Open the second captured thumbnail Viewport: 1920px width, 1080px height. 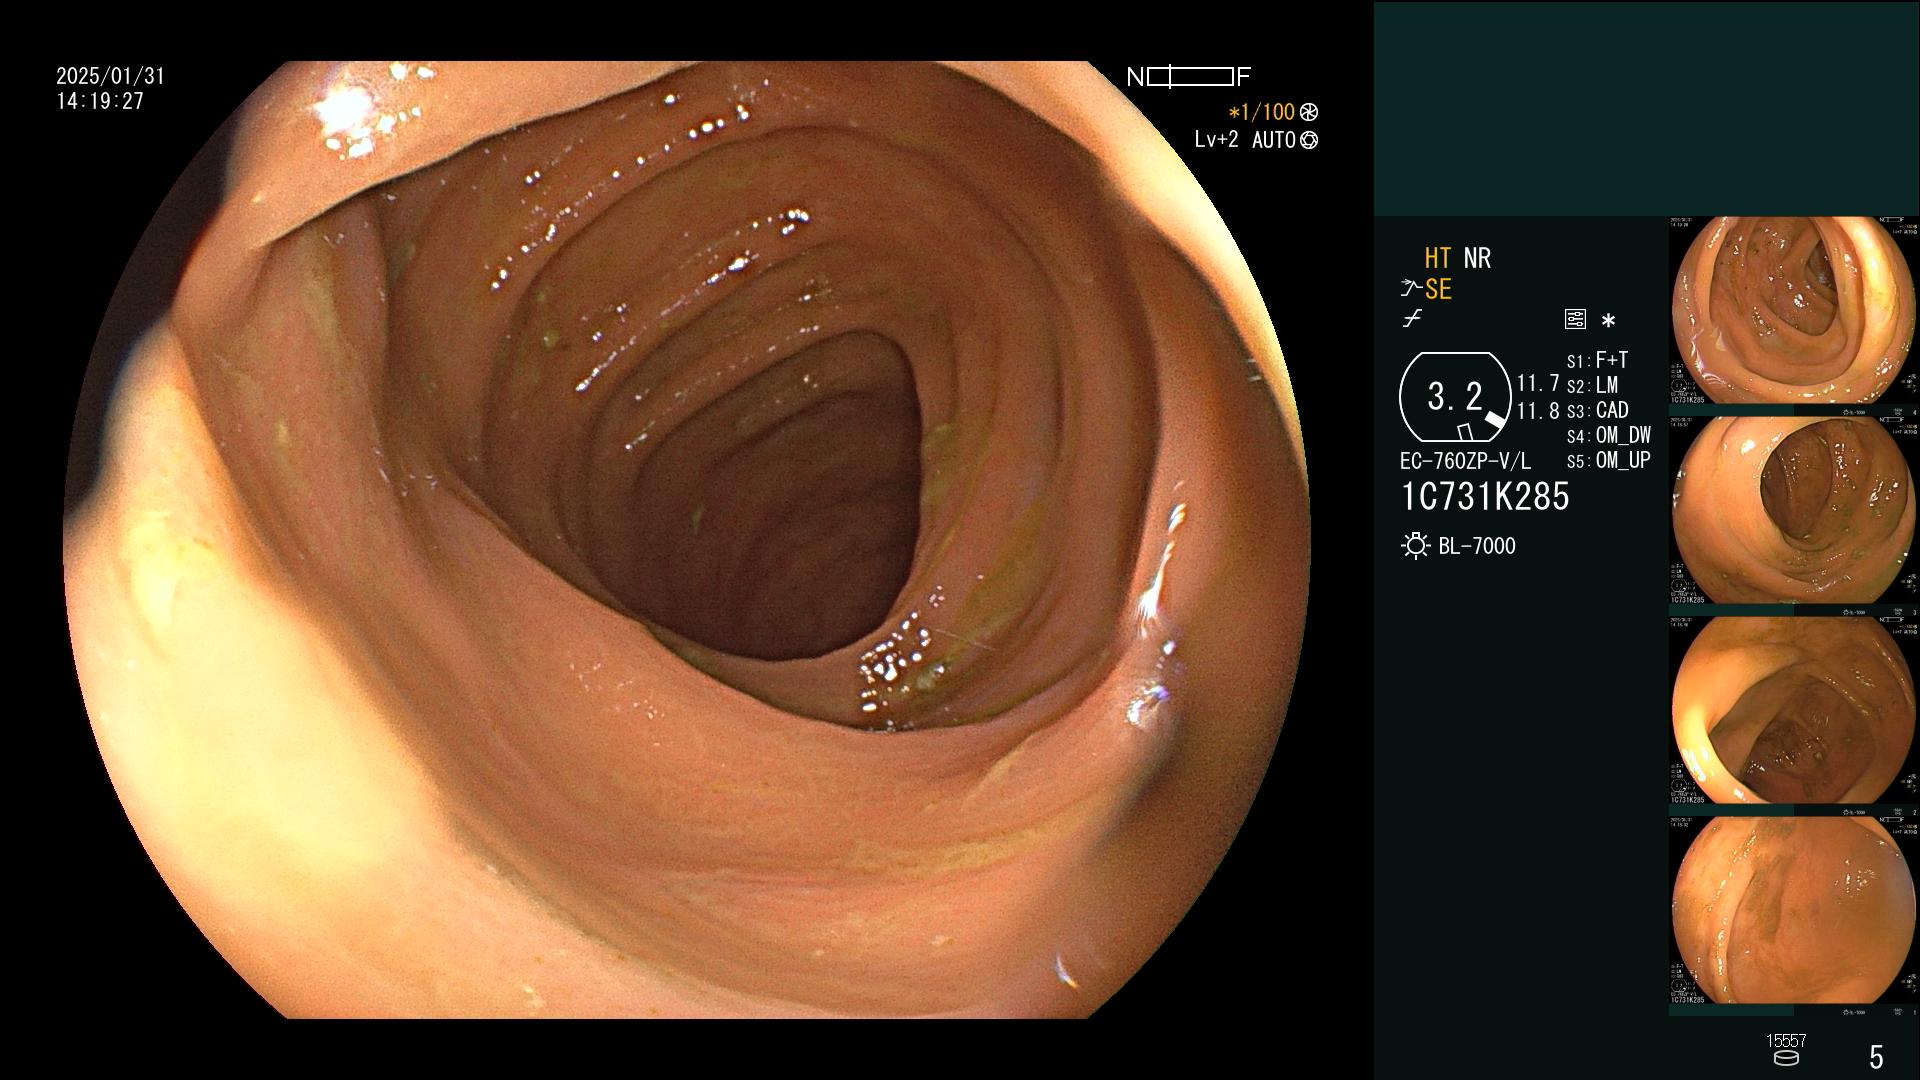click(1794, 510)
